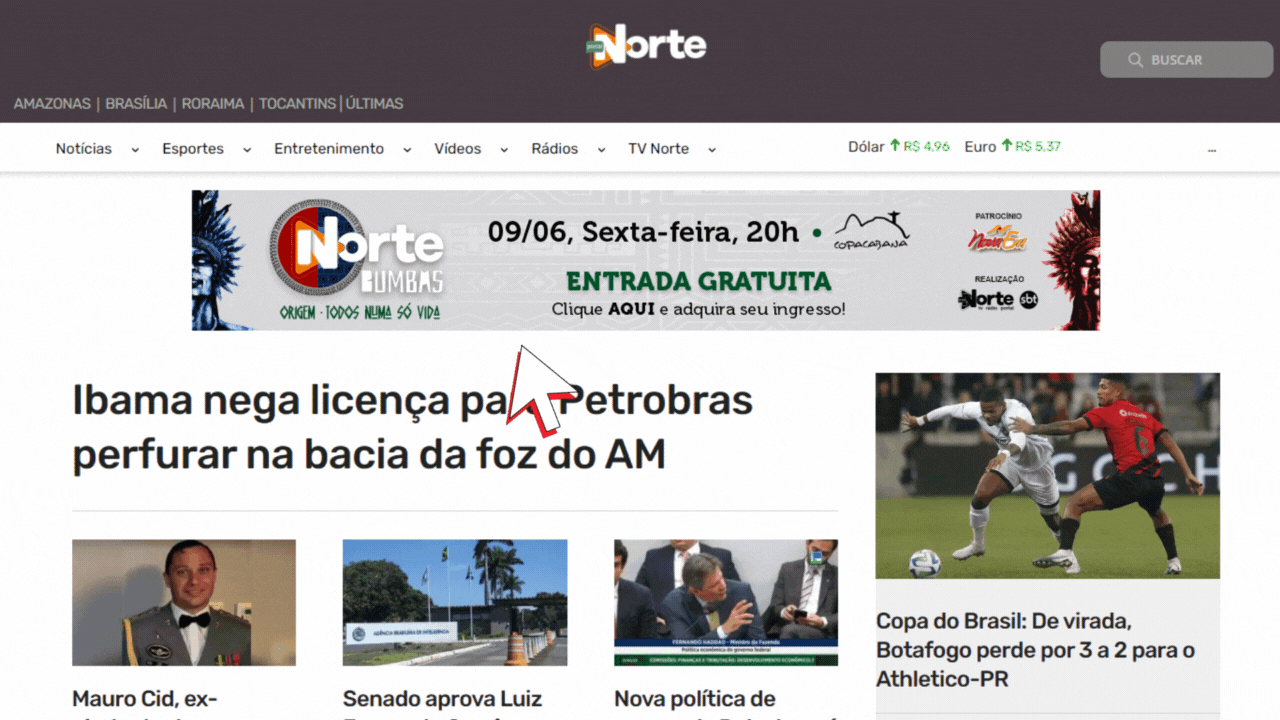Open the Mauro Cid article headline
Image resolution: width=1280 pixels, height=720 pixels.
[x=145, y=703]
